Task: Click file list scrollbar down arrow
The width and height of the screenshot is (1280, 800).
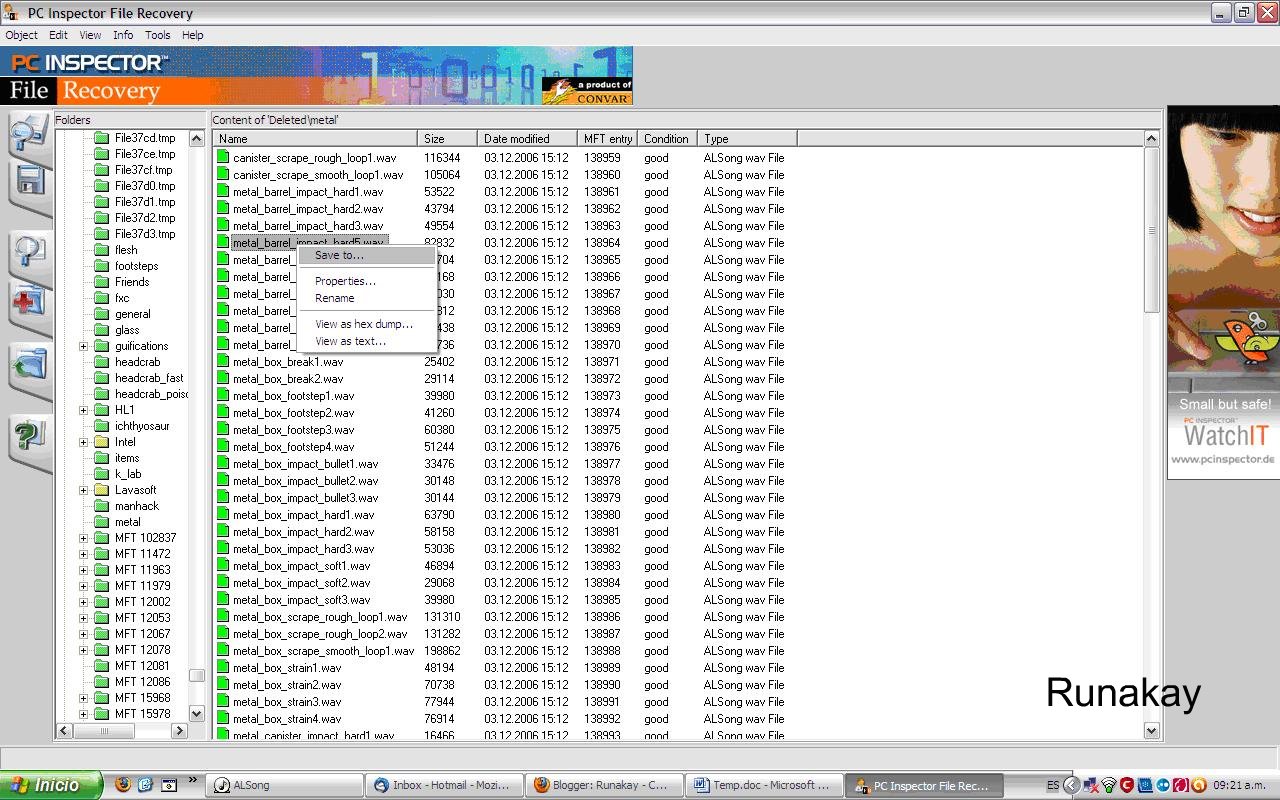Action: click(1151, 731)
